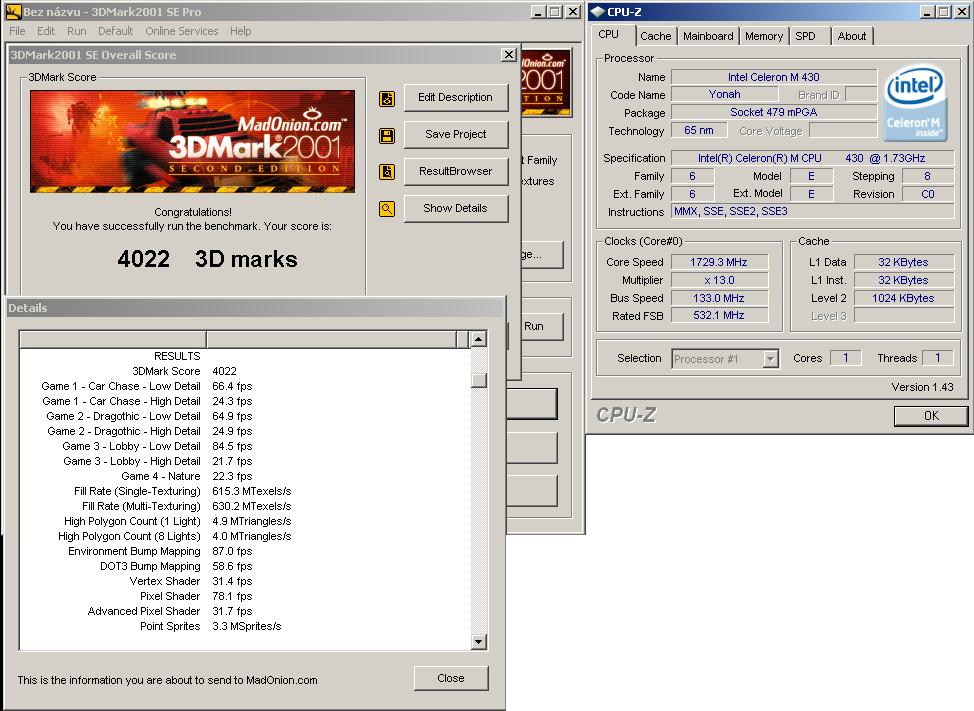The height and width of the screenshot is (711, 974).
Task: Click the Edit Description icon
Action: click(387, 98)
